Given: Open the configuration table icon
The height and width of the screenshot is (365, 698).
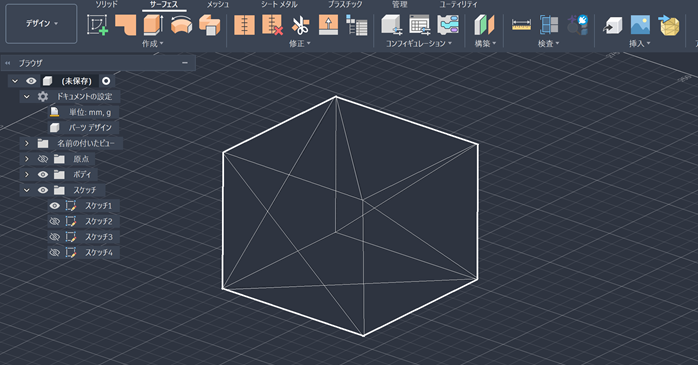Looking at the screenshot, I should 420,24.
